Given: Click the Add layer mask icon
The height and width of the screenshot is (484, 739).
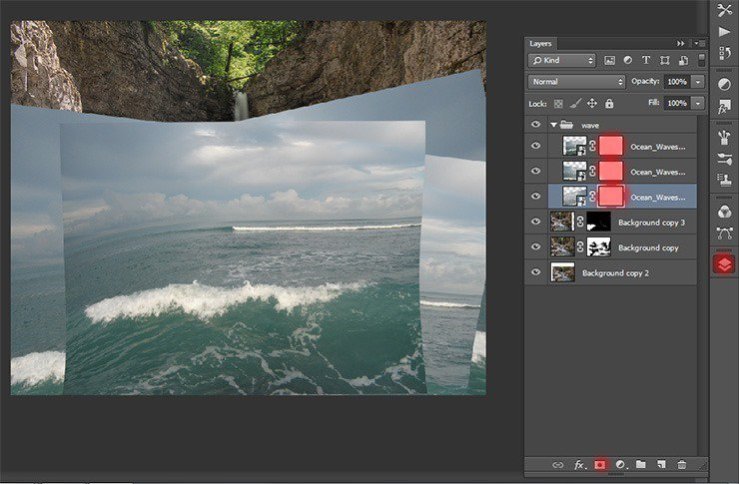Looking at the screenshot, I should tap(600, 465).
